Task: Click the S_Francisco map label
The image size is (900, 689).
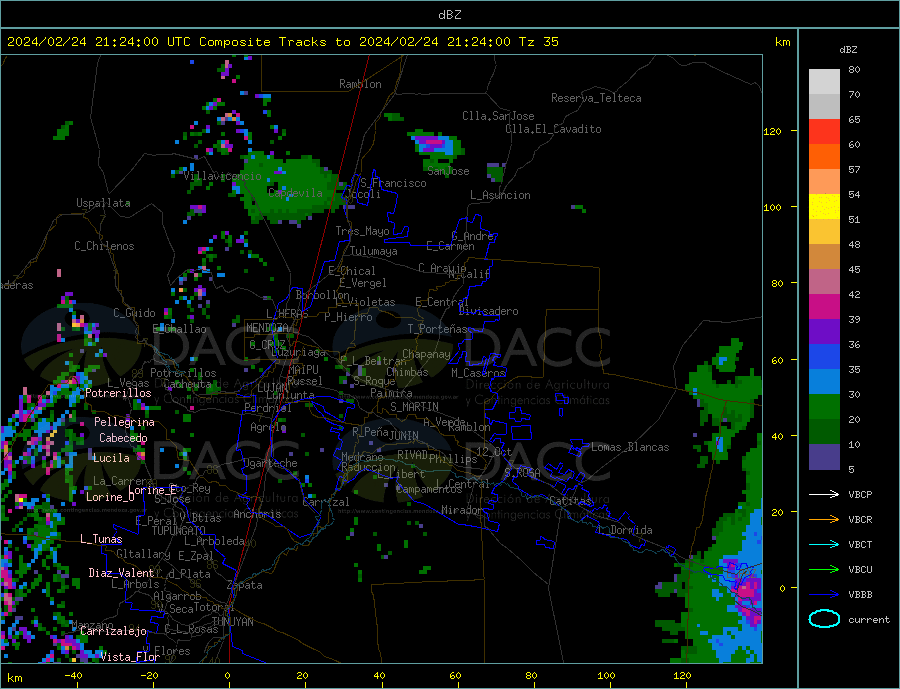Action: coord(393,183)
